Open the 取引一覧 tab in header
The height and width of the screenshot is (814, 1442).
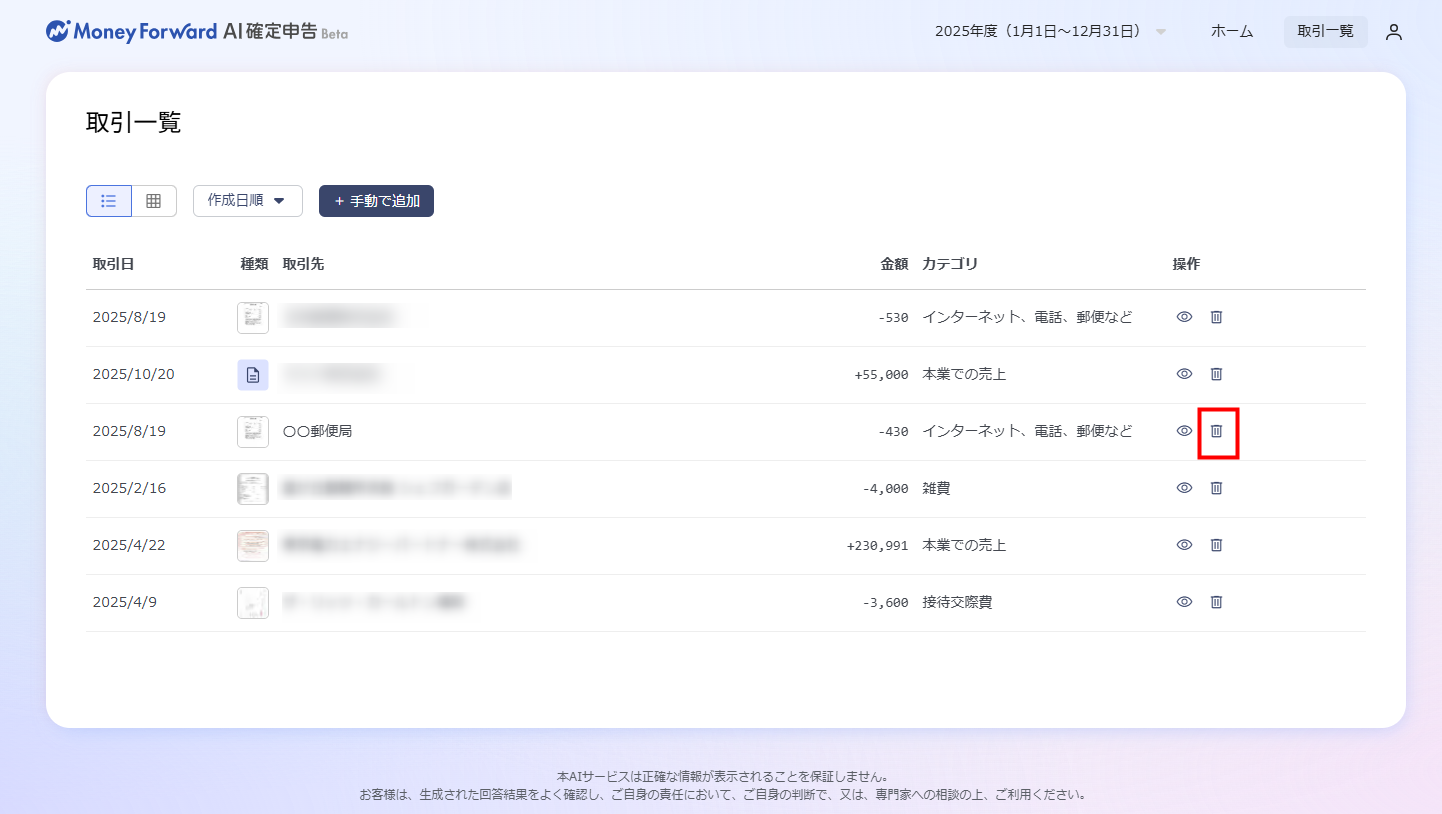pos(1325,32)
